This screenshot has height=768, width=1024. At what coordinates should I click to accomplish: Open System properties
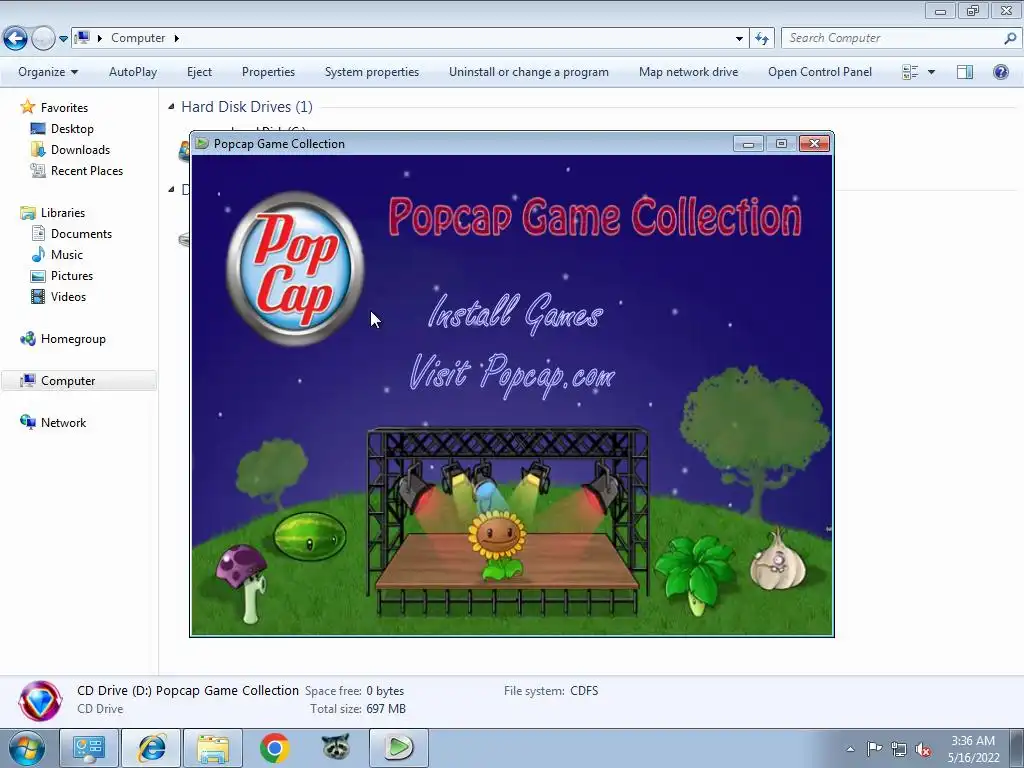372,72
